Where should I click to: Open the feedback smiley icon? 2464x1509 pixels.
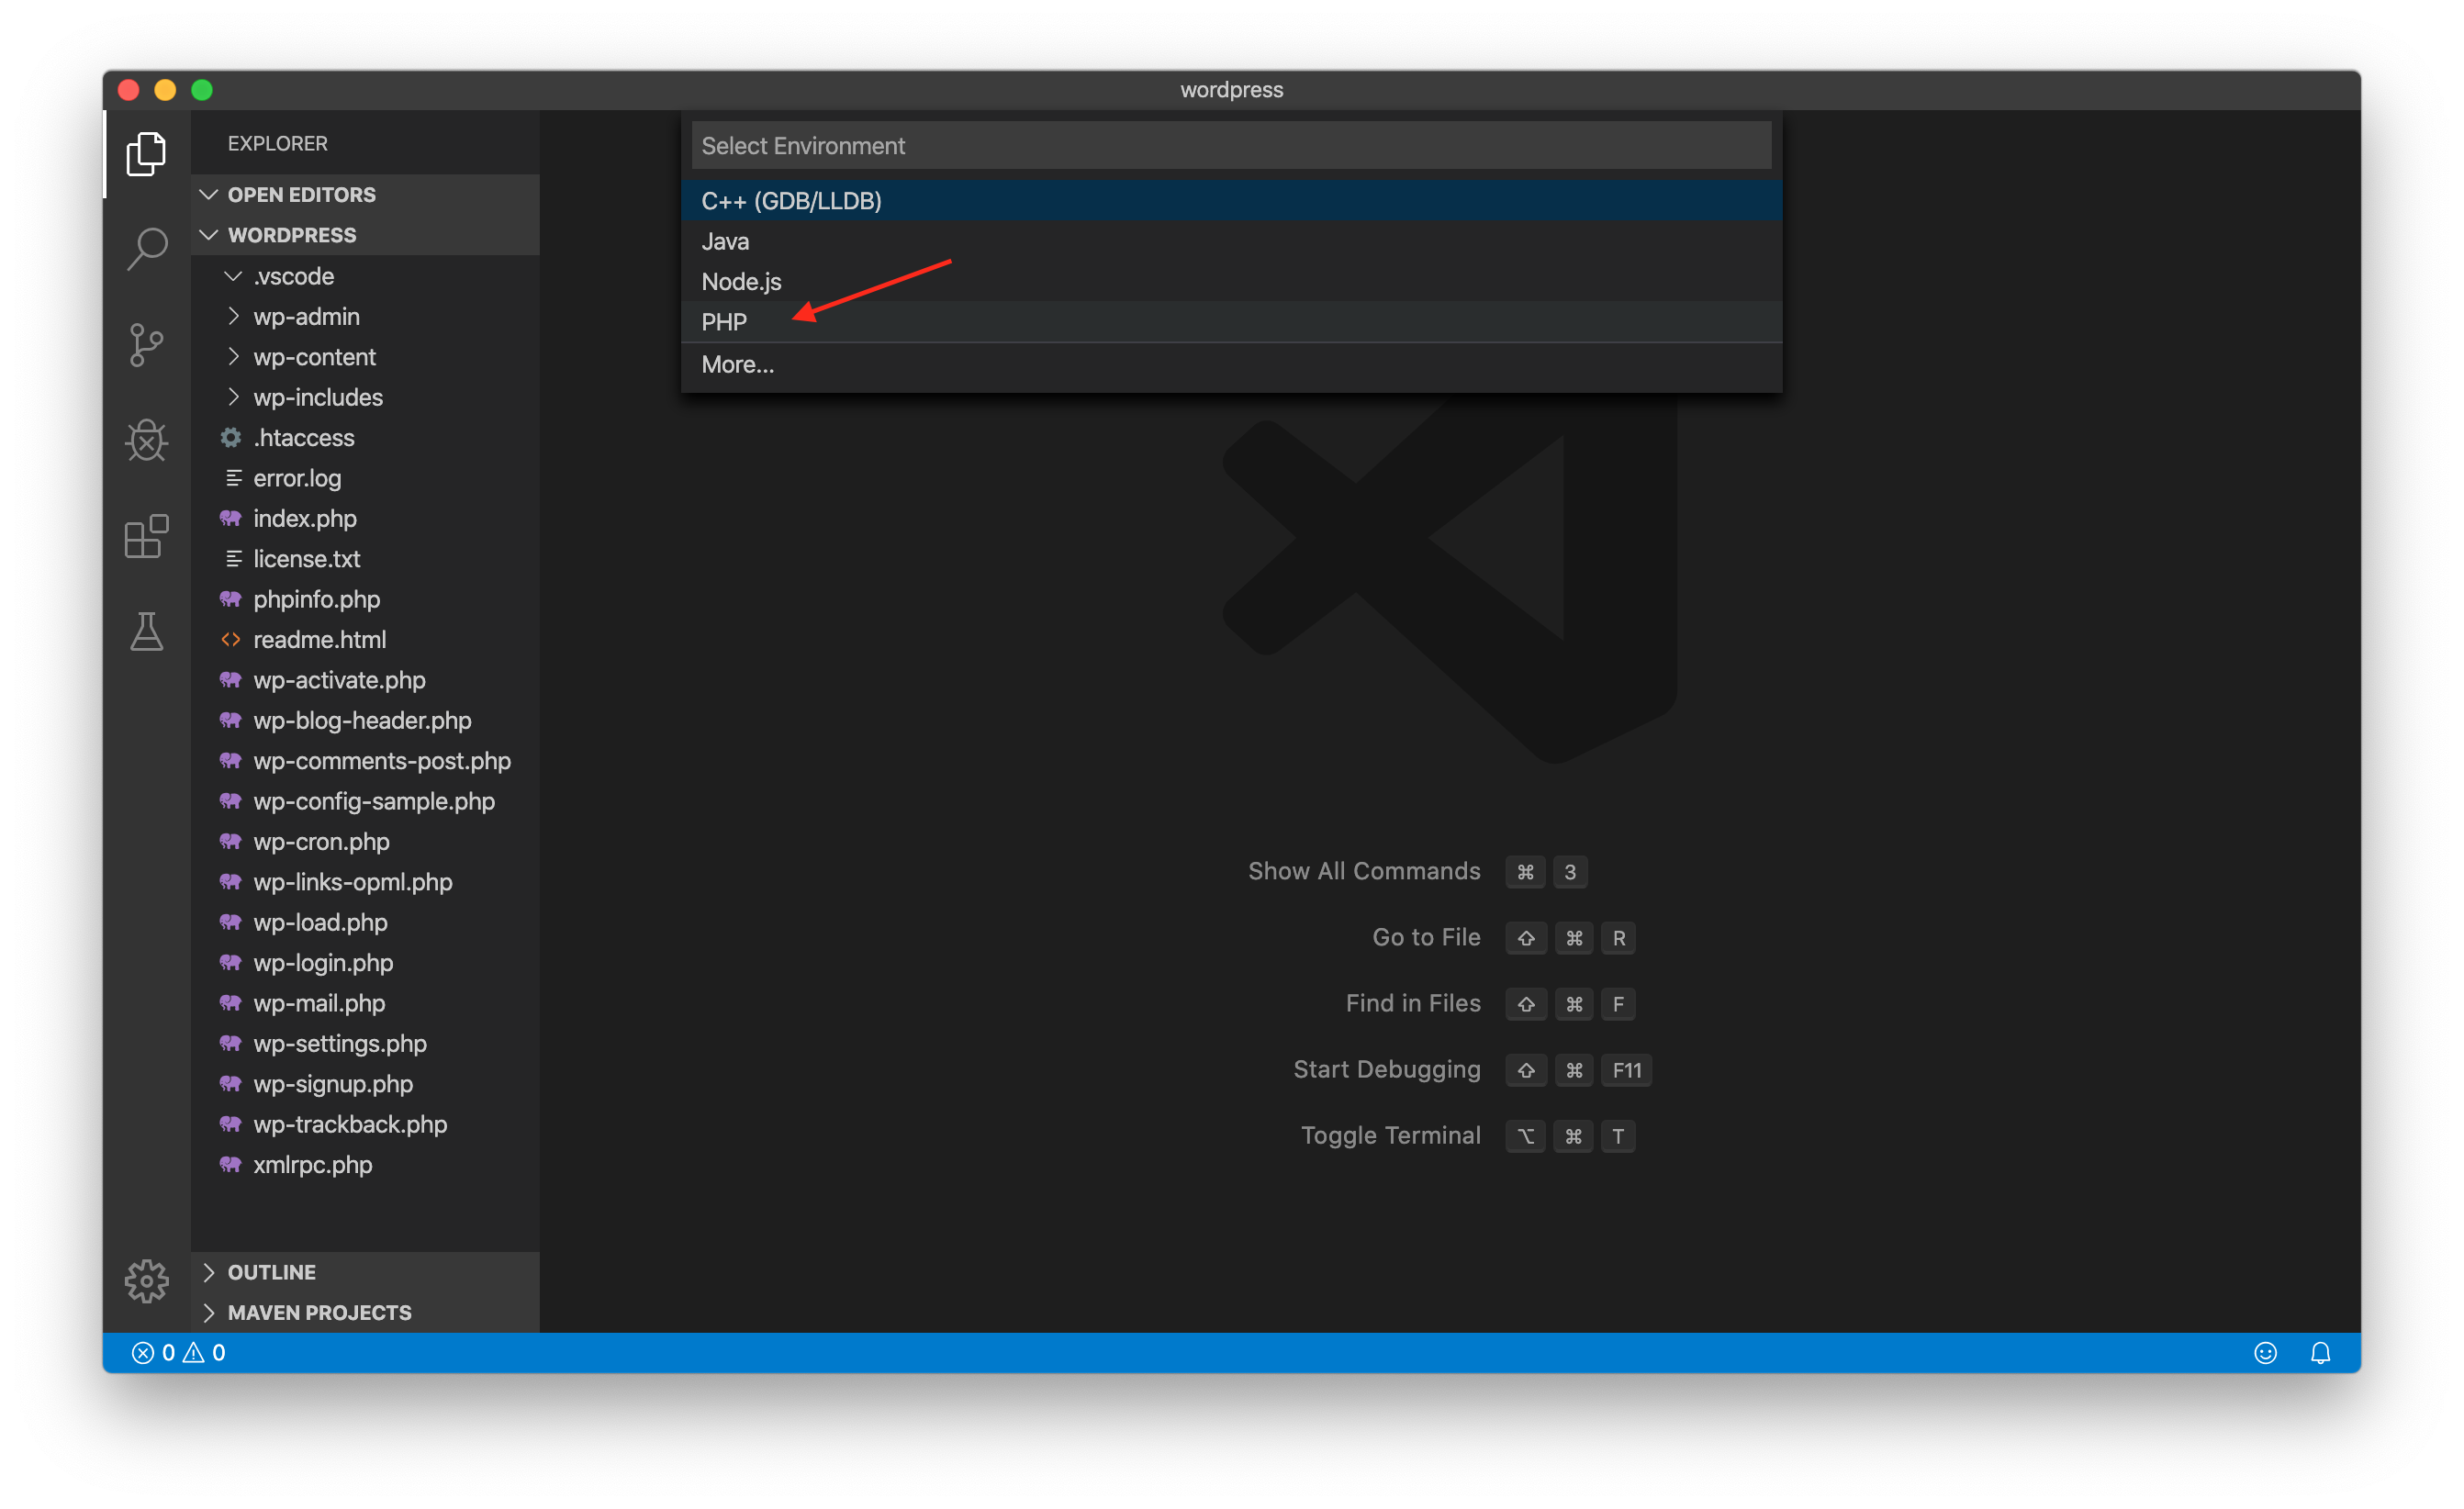pyautogui.click(x=2265, y=1353)
